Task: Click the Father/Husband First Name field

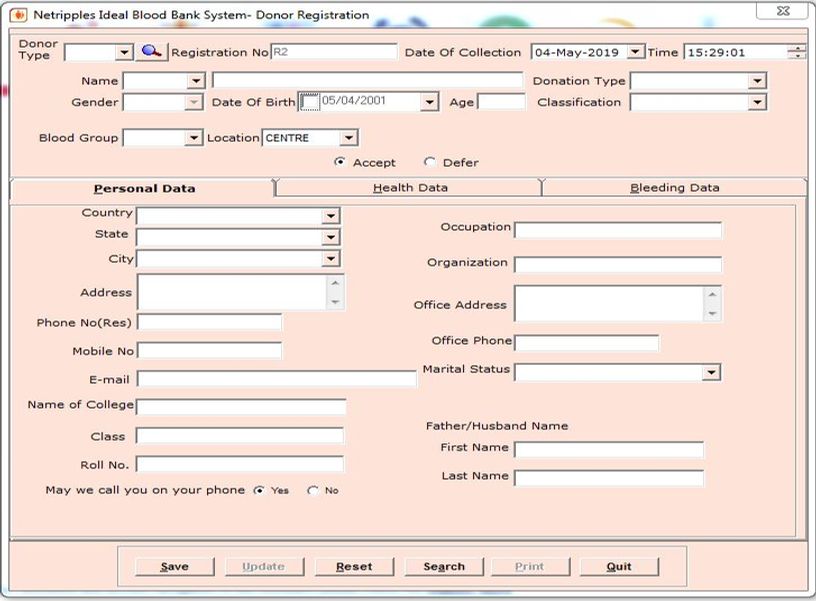Action: click(x=609, y=450)
